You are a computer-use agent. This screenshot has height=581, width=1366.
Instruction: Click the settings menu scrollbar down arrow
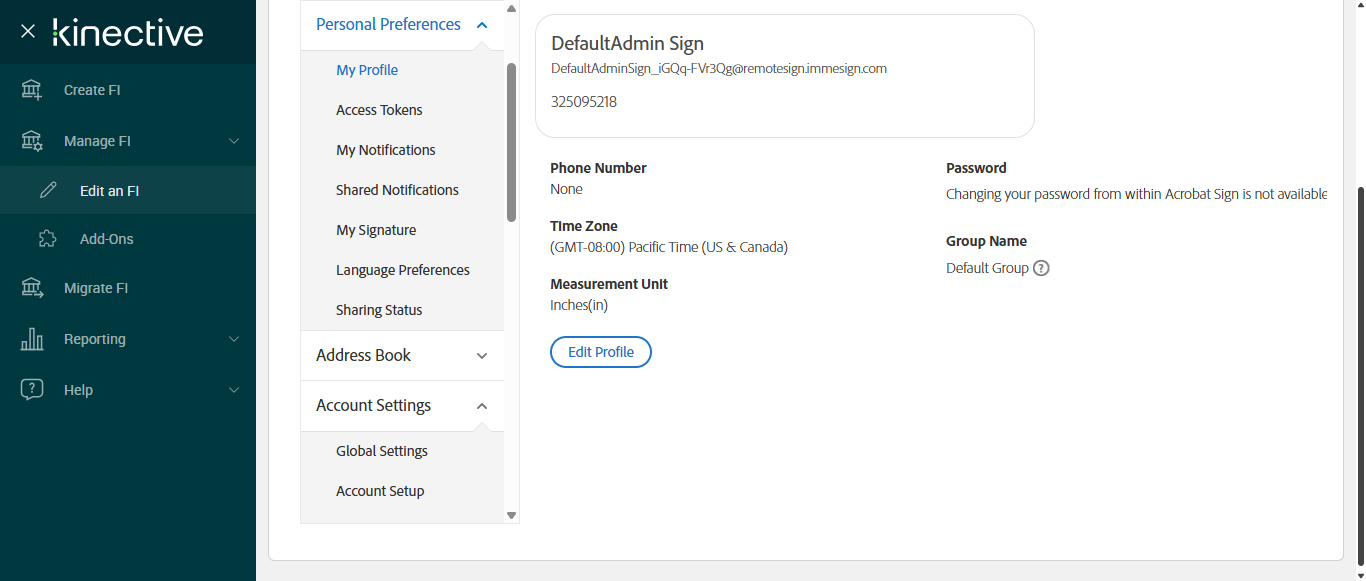pyautogui.click(x=511, y=515)
